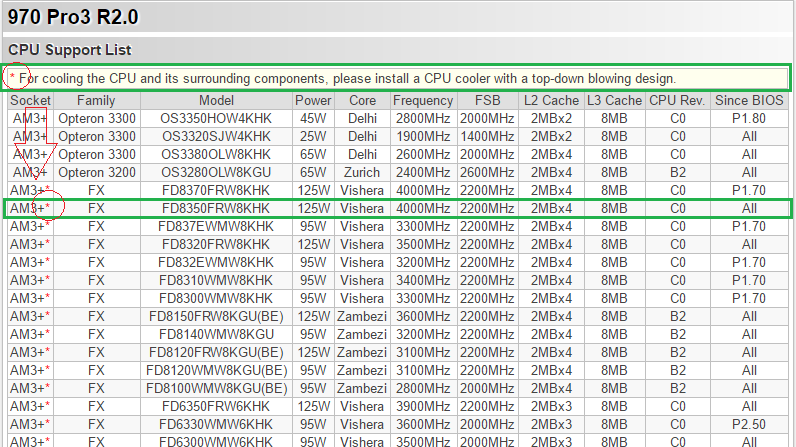Click the Model column header
Viewport: 796px width, 447px height.
[x=216, y=100]
